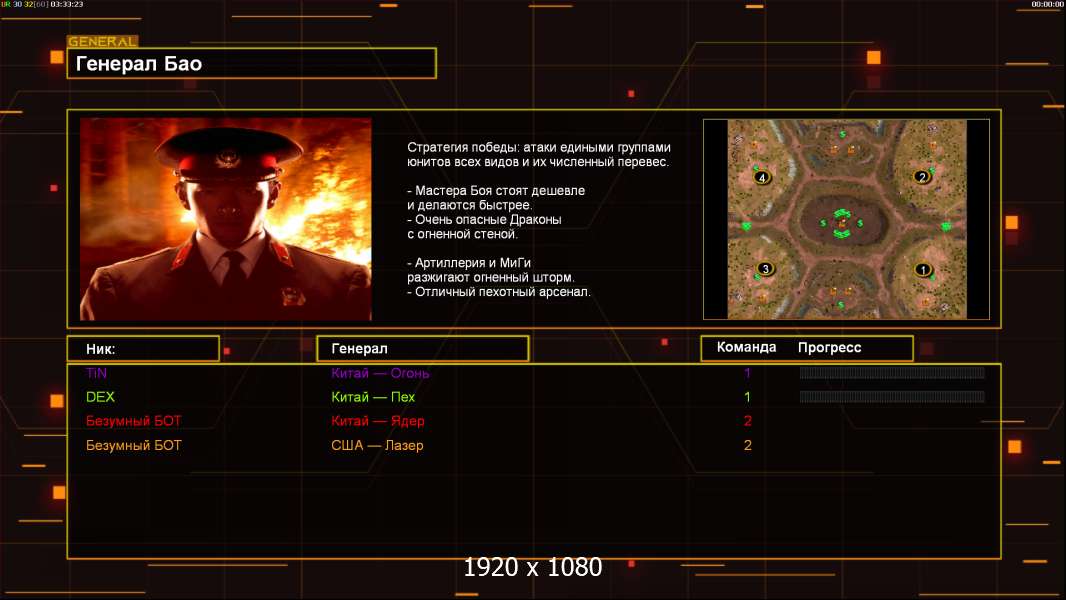This screenshot has height=600, width=1066.
Task: Click the 'Очень опасные Драконы' line
Action: coord(485,219)
